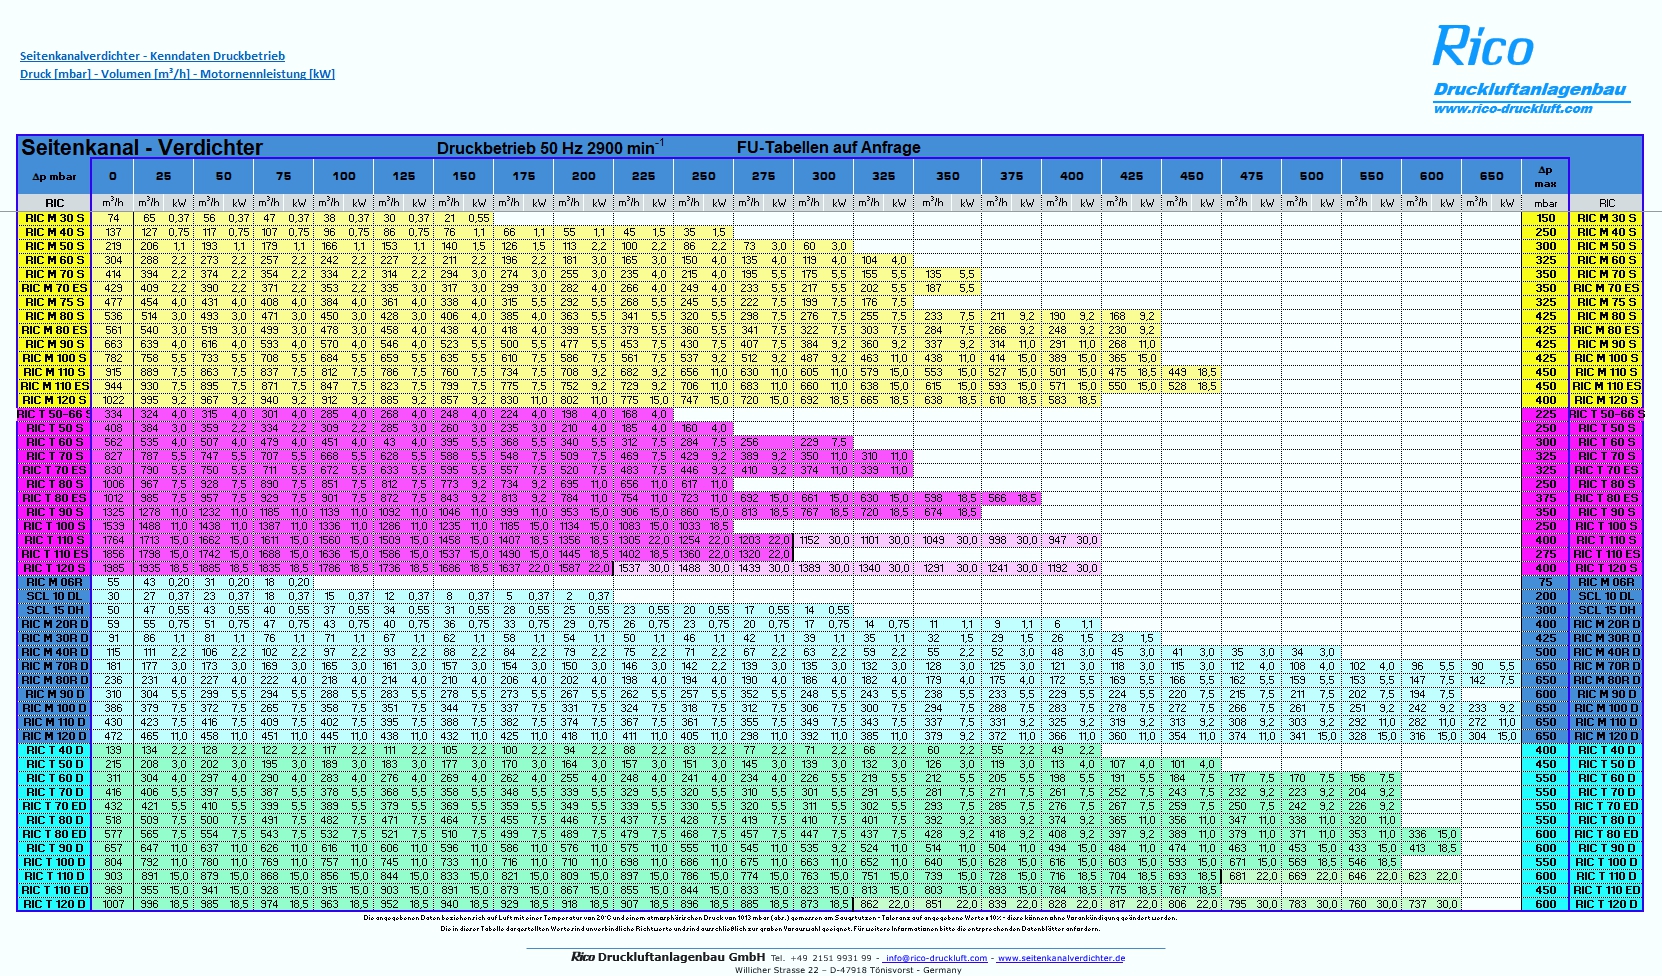The width and height of the screenshot is (1662, 976).
Task: Select the 0 mbar pressure column header
Action: [x=113, y=176]
